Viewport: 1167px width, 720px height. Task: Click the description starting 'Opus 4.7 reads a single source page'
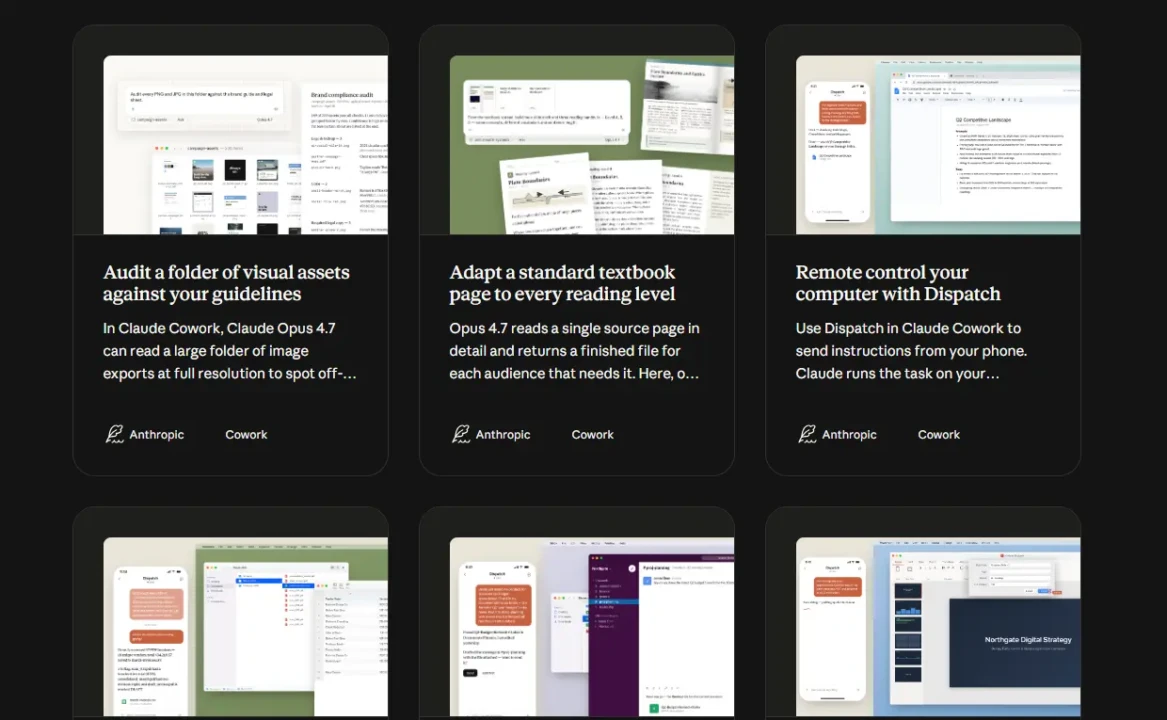coord(575,351)
